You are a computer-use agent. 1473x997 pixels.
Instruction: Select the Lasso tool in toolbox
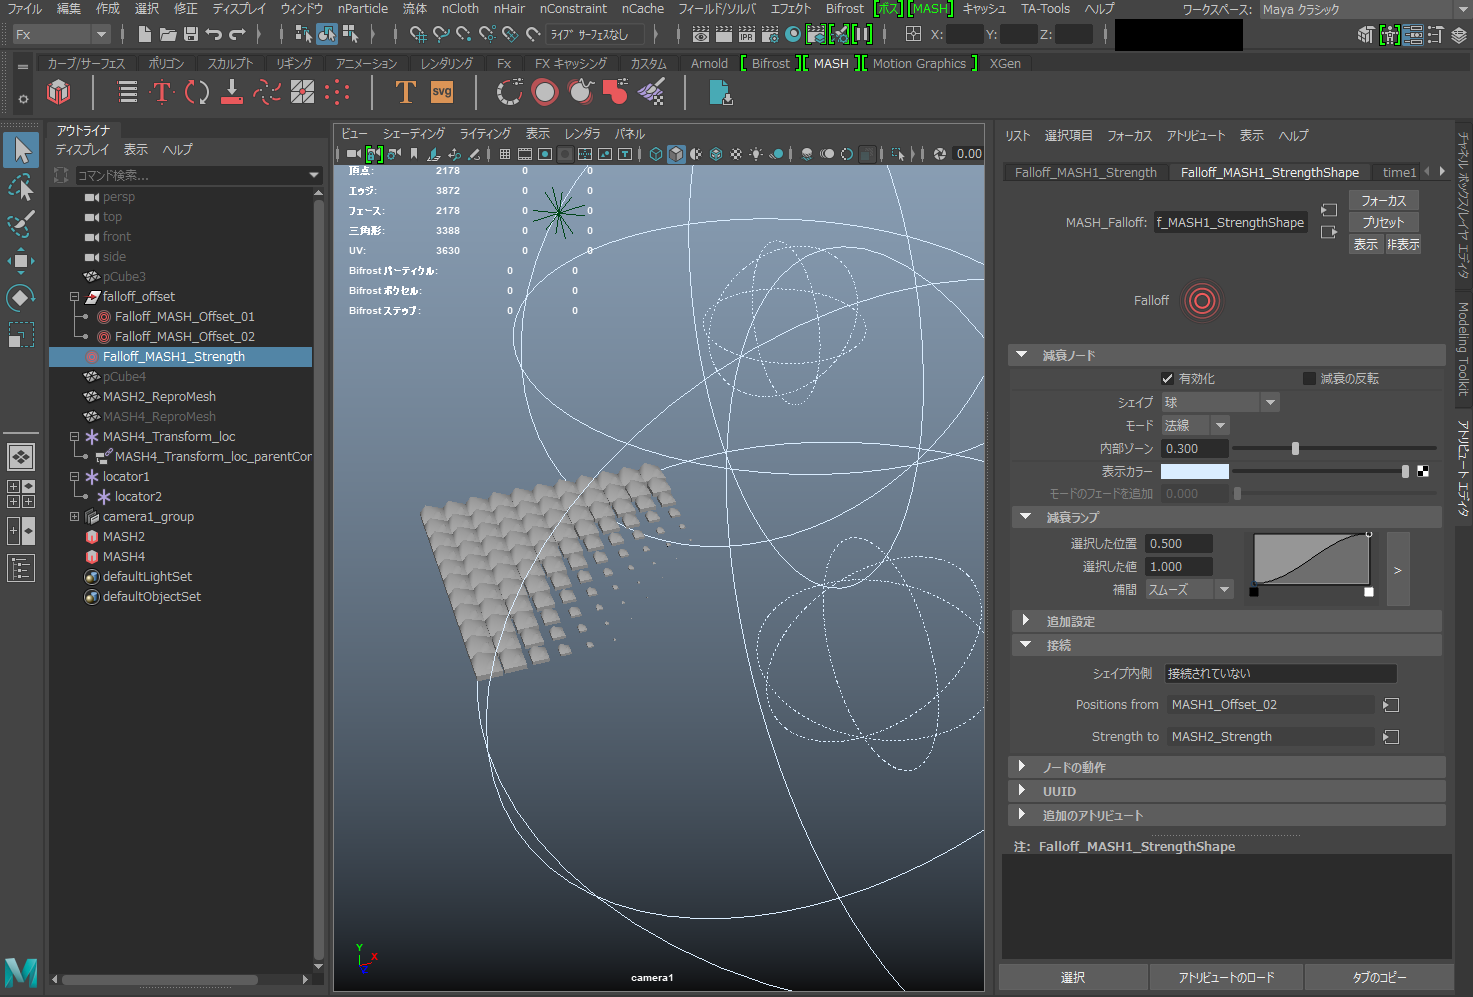(21, 187)
